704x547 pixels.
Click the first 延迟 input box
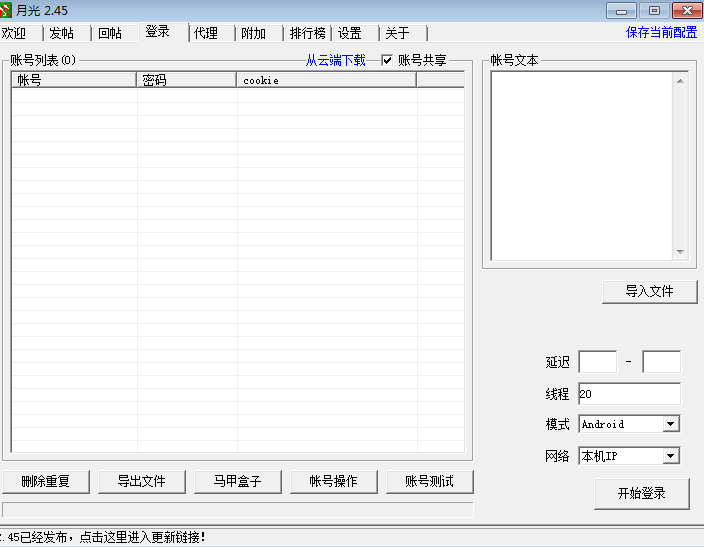[597, 362]
